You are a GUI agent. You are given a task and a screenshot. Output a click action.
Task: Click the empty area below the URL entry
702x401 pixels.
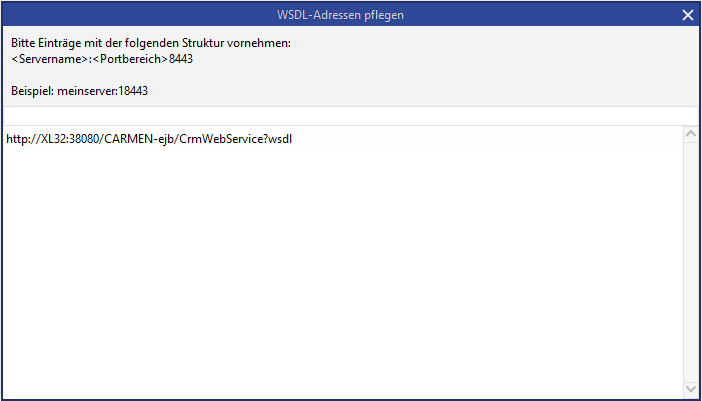tap(340, 270)
